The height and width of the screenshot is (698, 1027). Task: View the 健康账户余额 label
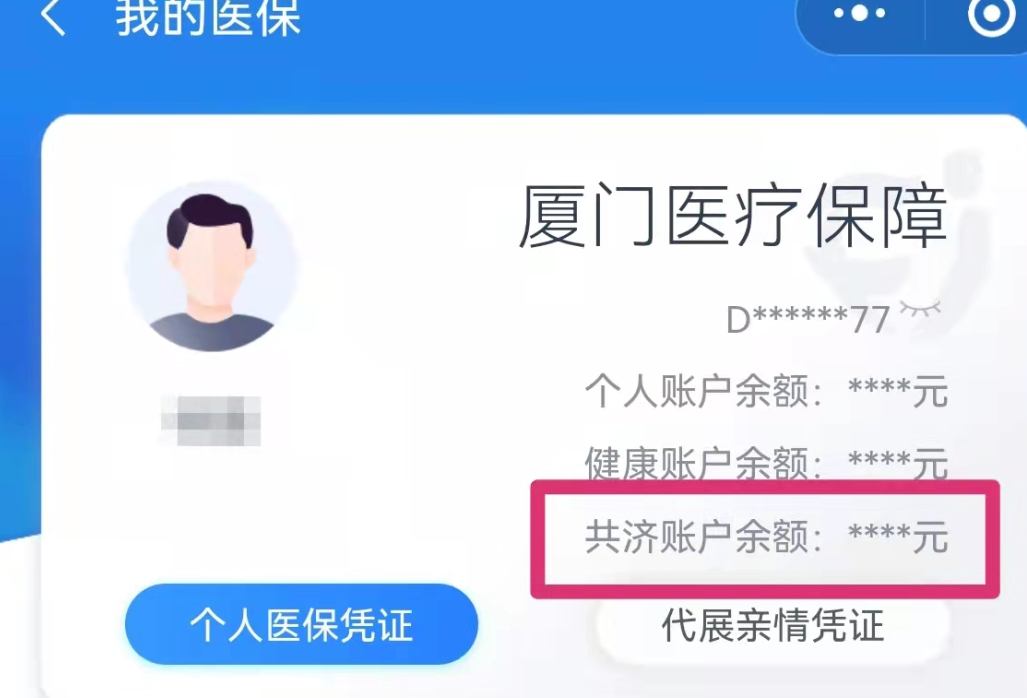[x=703, y=464]
